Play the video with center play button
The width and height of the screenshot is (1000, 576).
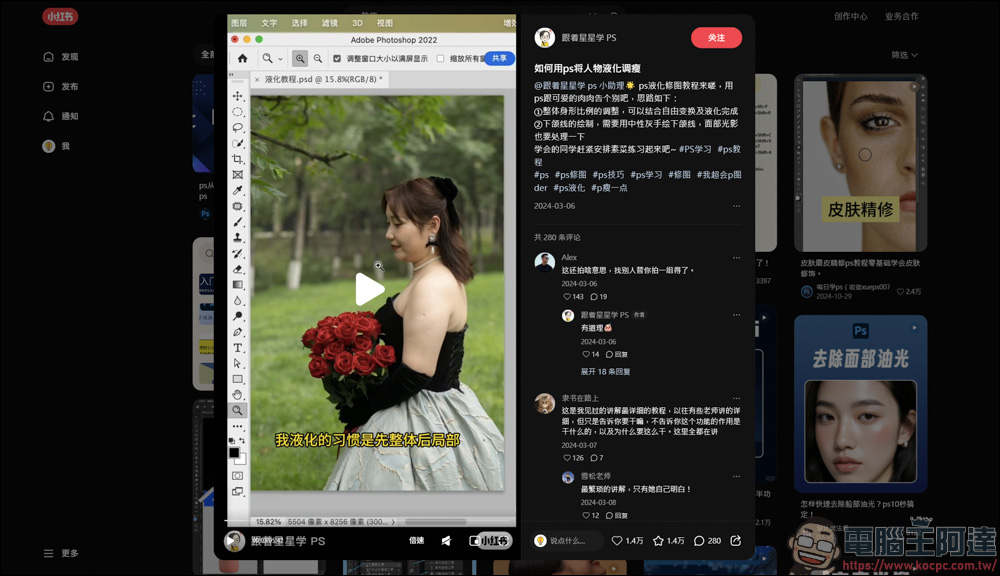point(369,290)
